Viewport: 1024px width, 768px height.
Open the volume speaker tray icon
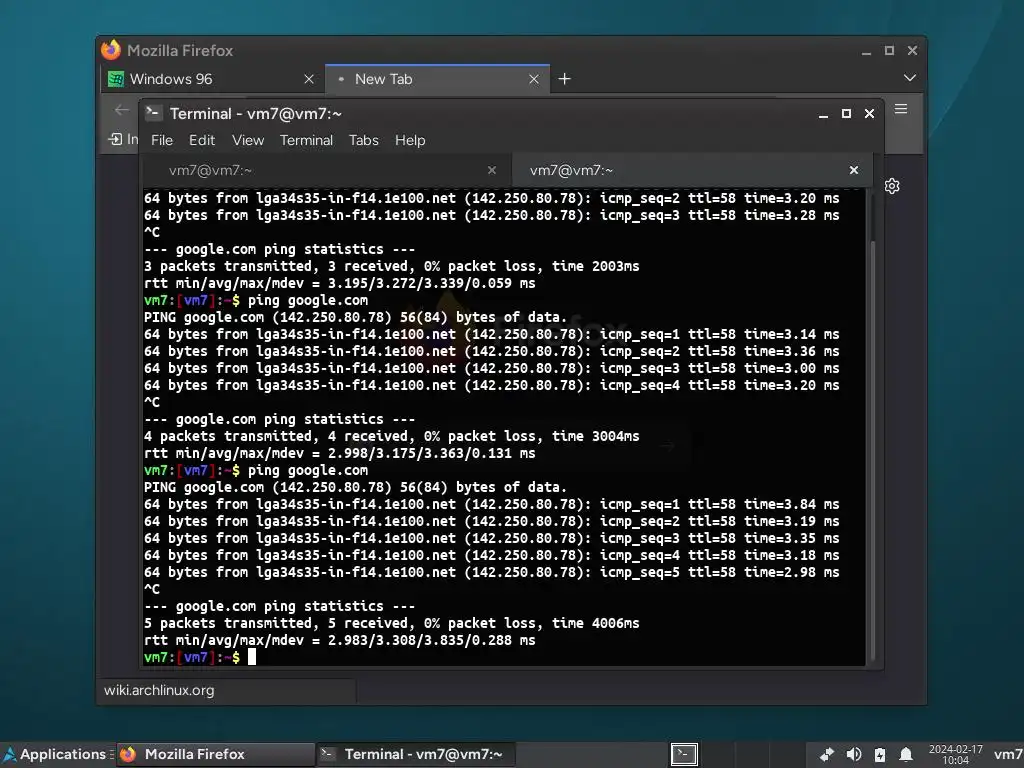pyautogui.click(x=854, y=755)
